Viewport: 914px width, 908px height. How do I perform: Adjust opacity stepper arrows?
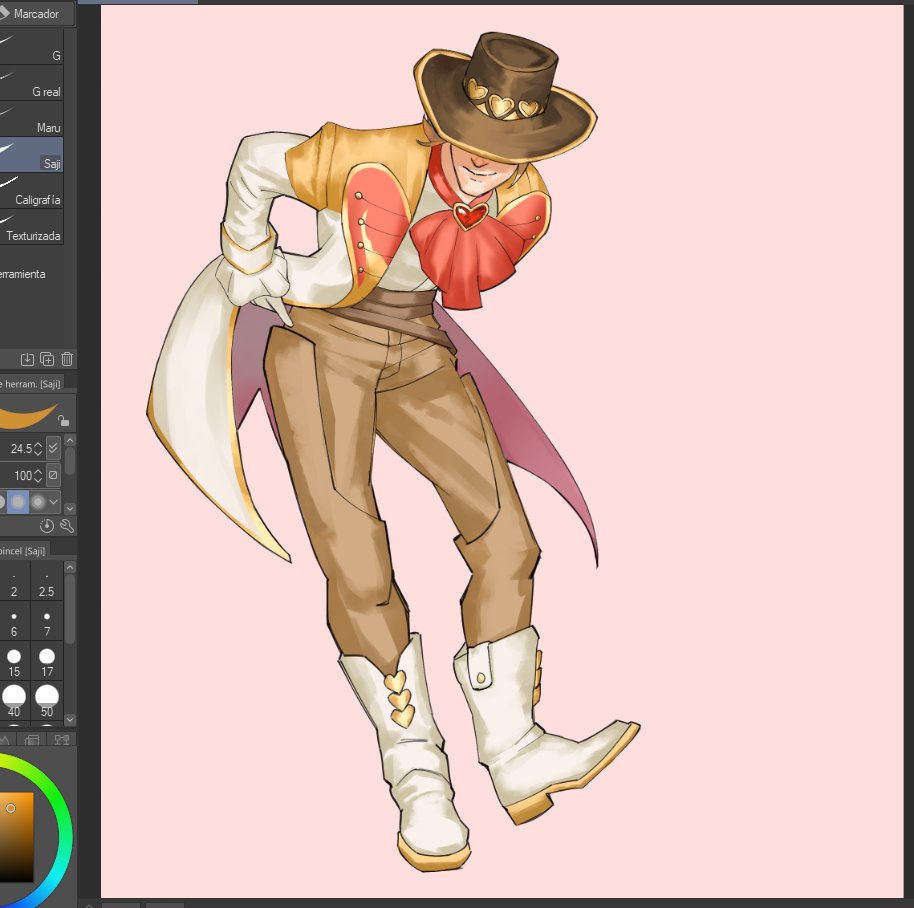(38, 476)
